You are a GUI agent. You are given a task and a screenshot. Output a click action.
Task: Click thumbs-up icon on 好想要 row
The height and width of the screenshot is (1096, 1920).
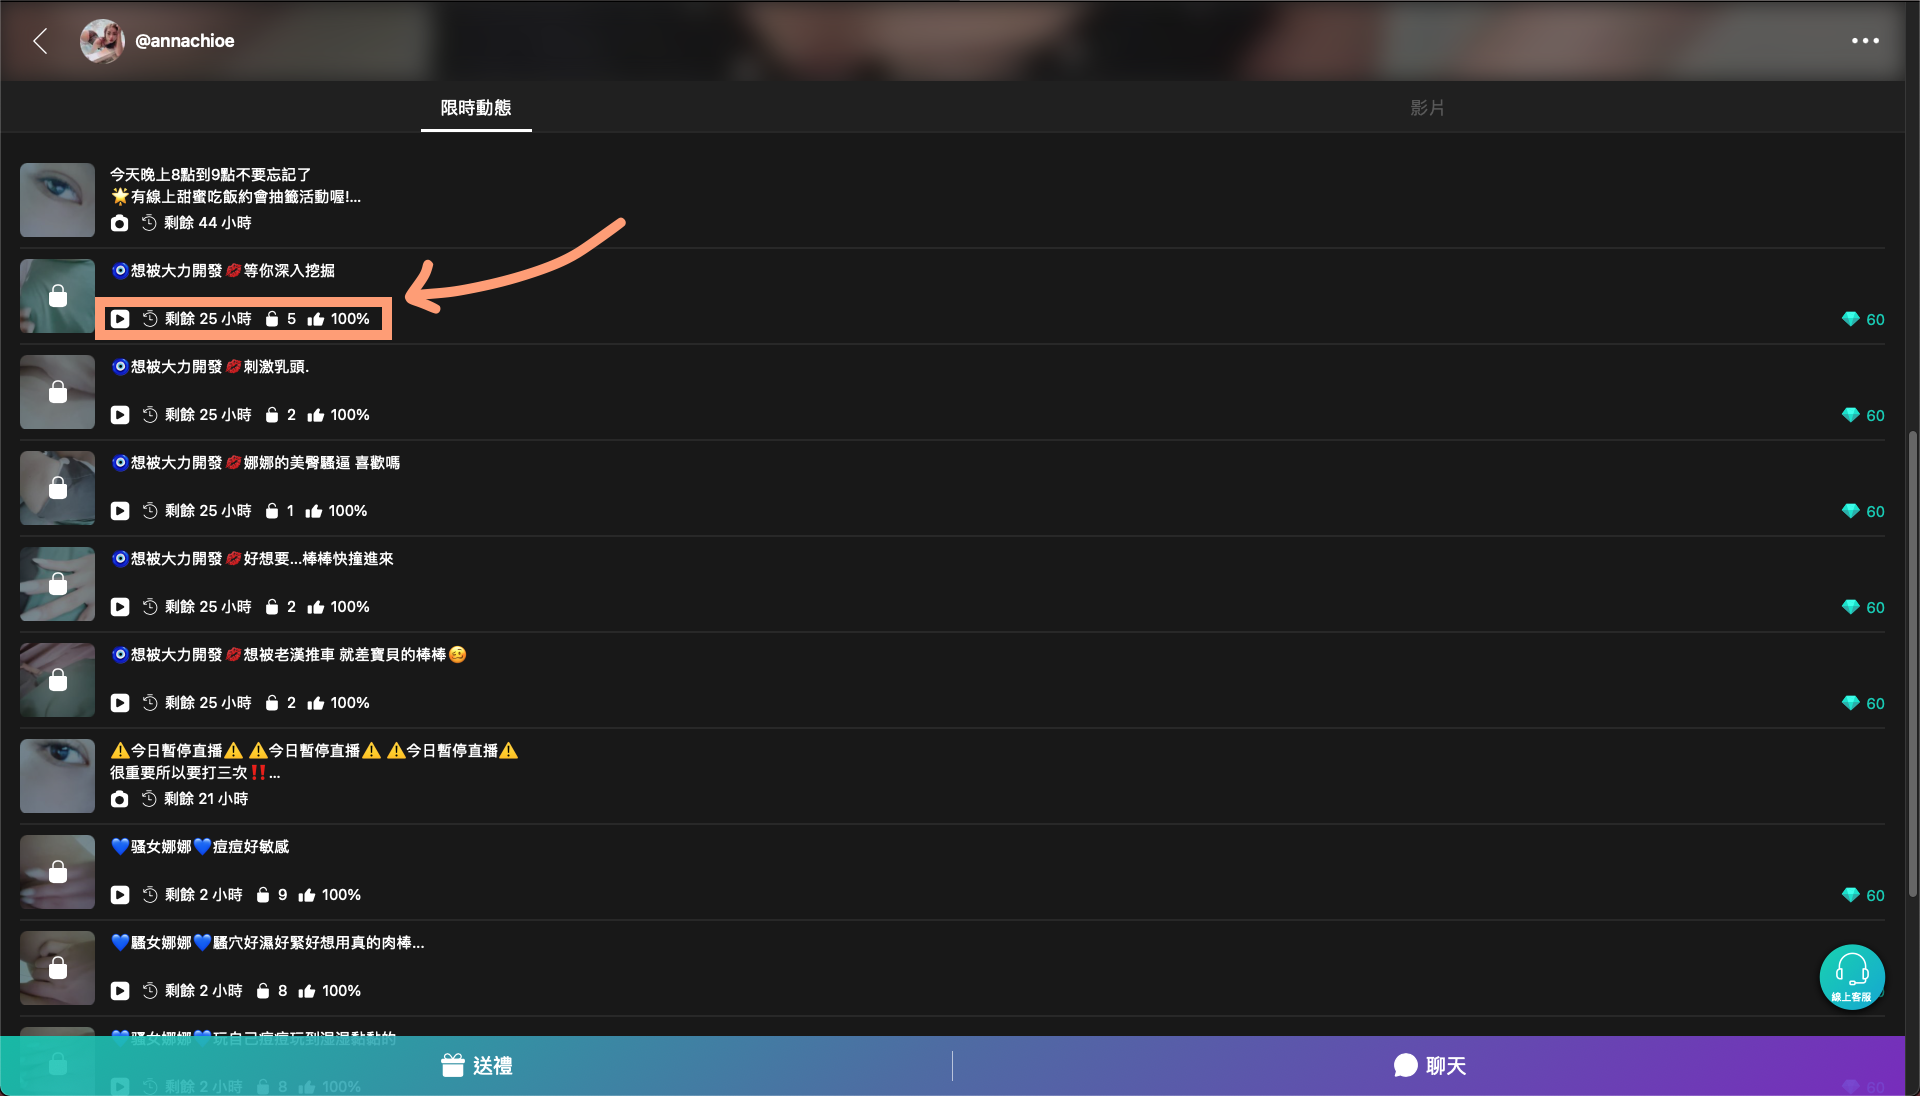(x=316, y=607)
